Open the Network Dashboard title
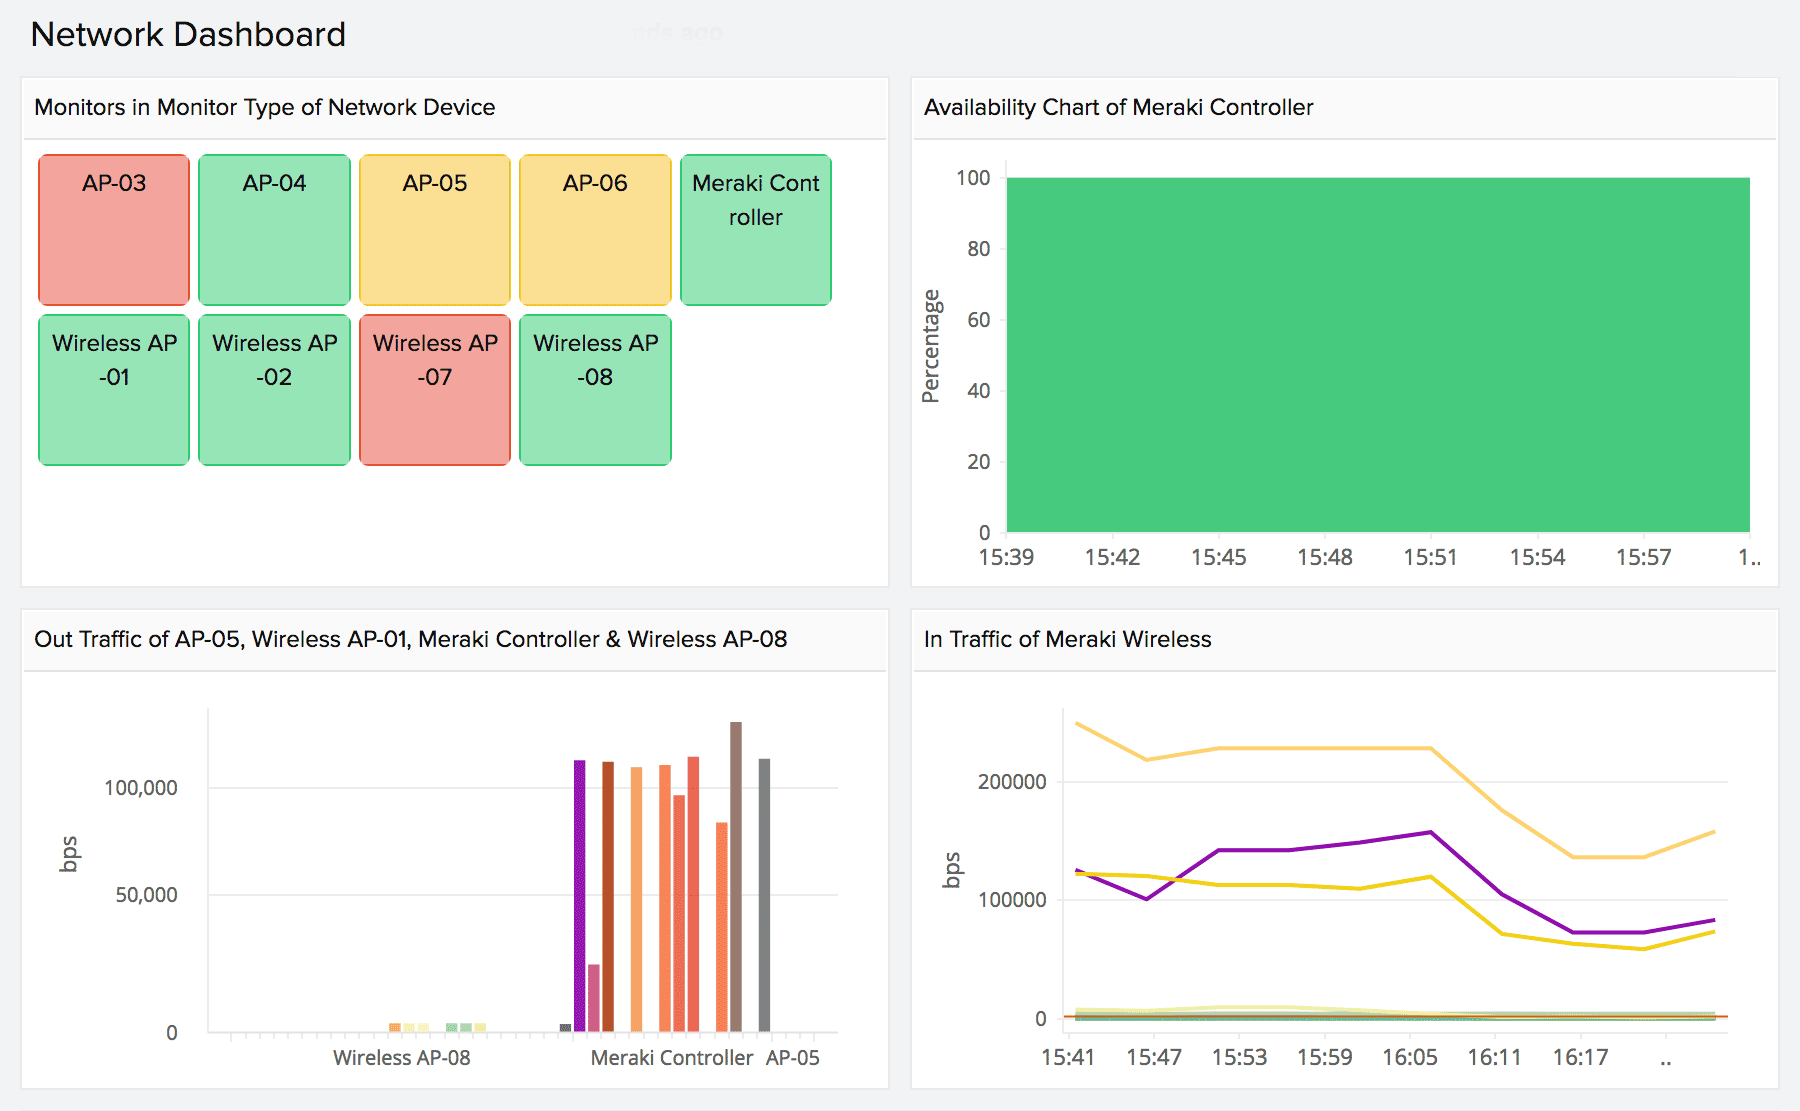Image resolution: width=1800 pixels, height=1111 pixels. coord(189,33)
